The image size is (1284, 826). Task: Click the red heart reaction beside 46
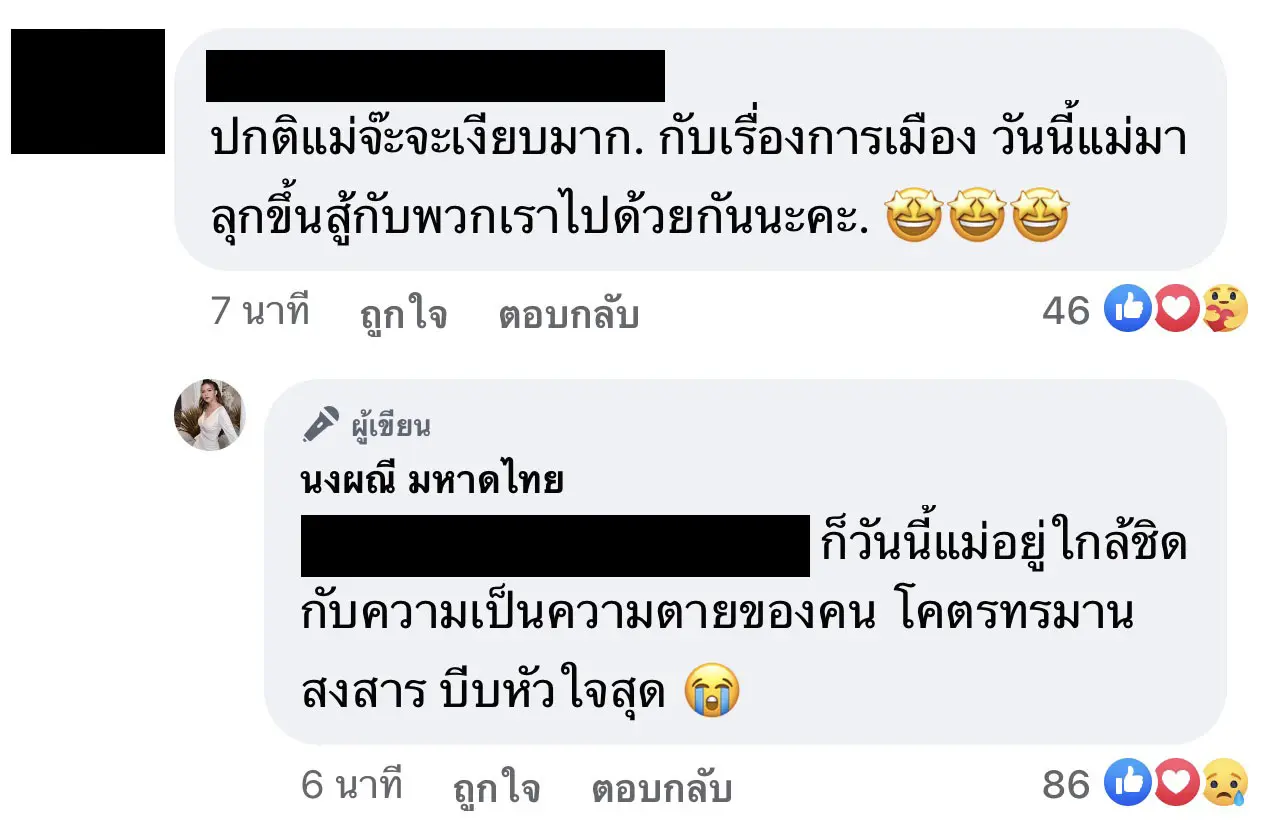tap(1176, 309)
